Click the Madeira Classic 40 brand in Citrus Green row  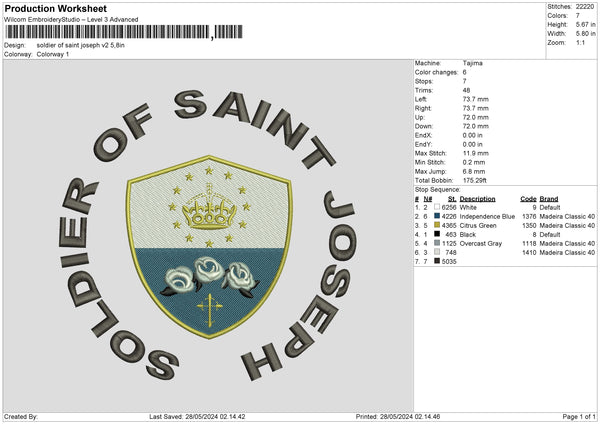[x=567, y=226]
